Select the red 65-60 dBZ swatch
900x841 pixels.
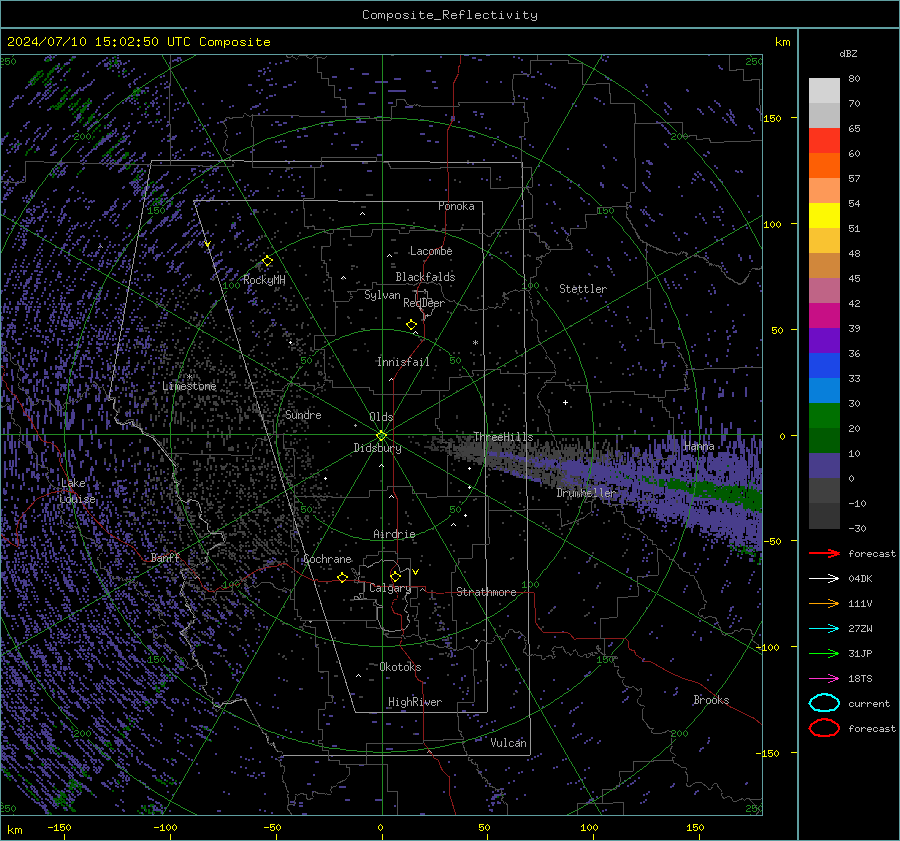pyautogui.click(x=824, y=140)
